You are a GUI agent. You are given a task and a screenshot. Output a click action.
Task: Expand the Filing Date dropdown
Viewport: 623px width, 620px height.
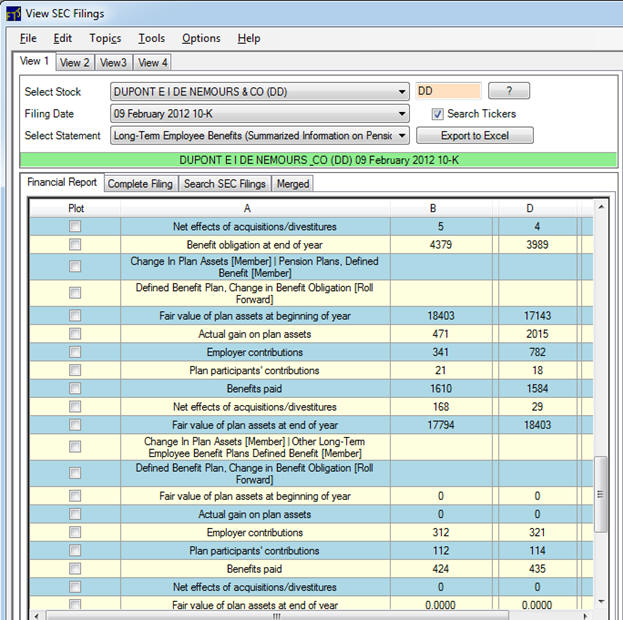point(402,114)
